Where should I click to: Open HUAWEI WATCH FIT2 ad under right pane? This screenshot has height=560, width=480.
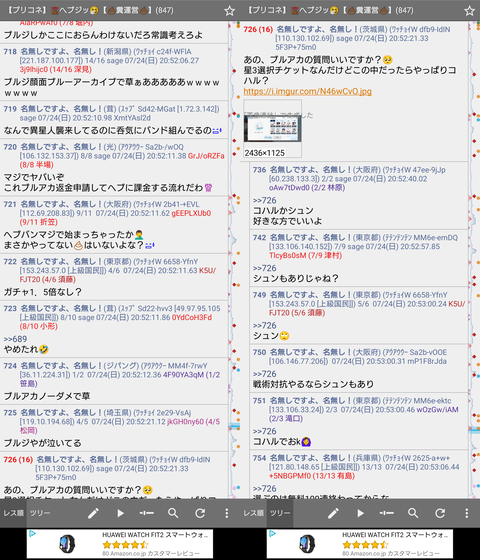coord(360,544)
